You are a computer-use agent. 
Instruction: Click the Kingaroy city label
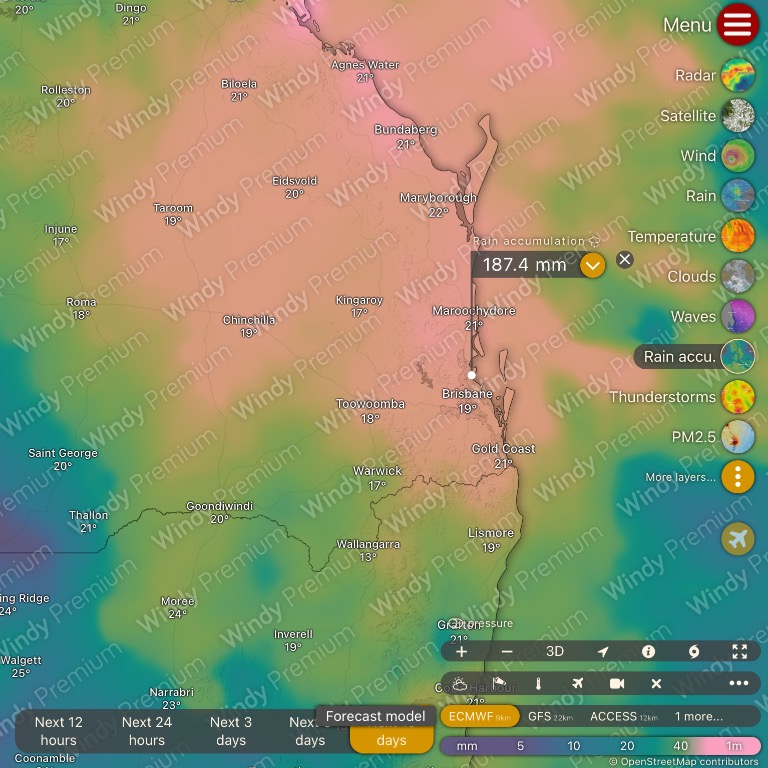(359, 300)
